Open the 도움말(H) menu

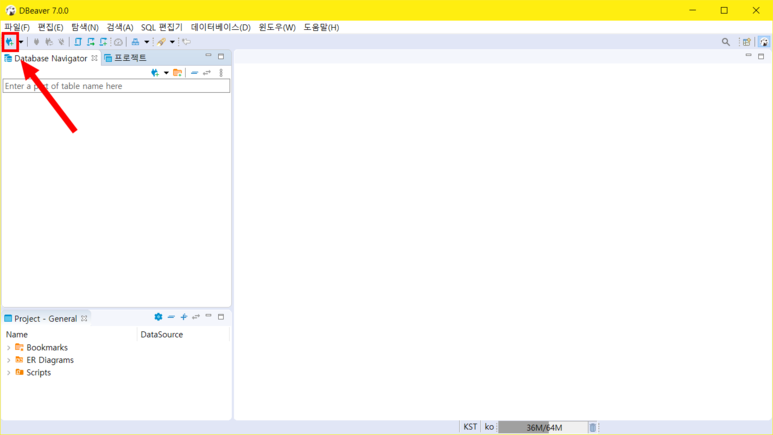pyautogui.click(x=321, y=27)
